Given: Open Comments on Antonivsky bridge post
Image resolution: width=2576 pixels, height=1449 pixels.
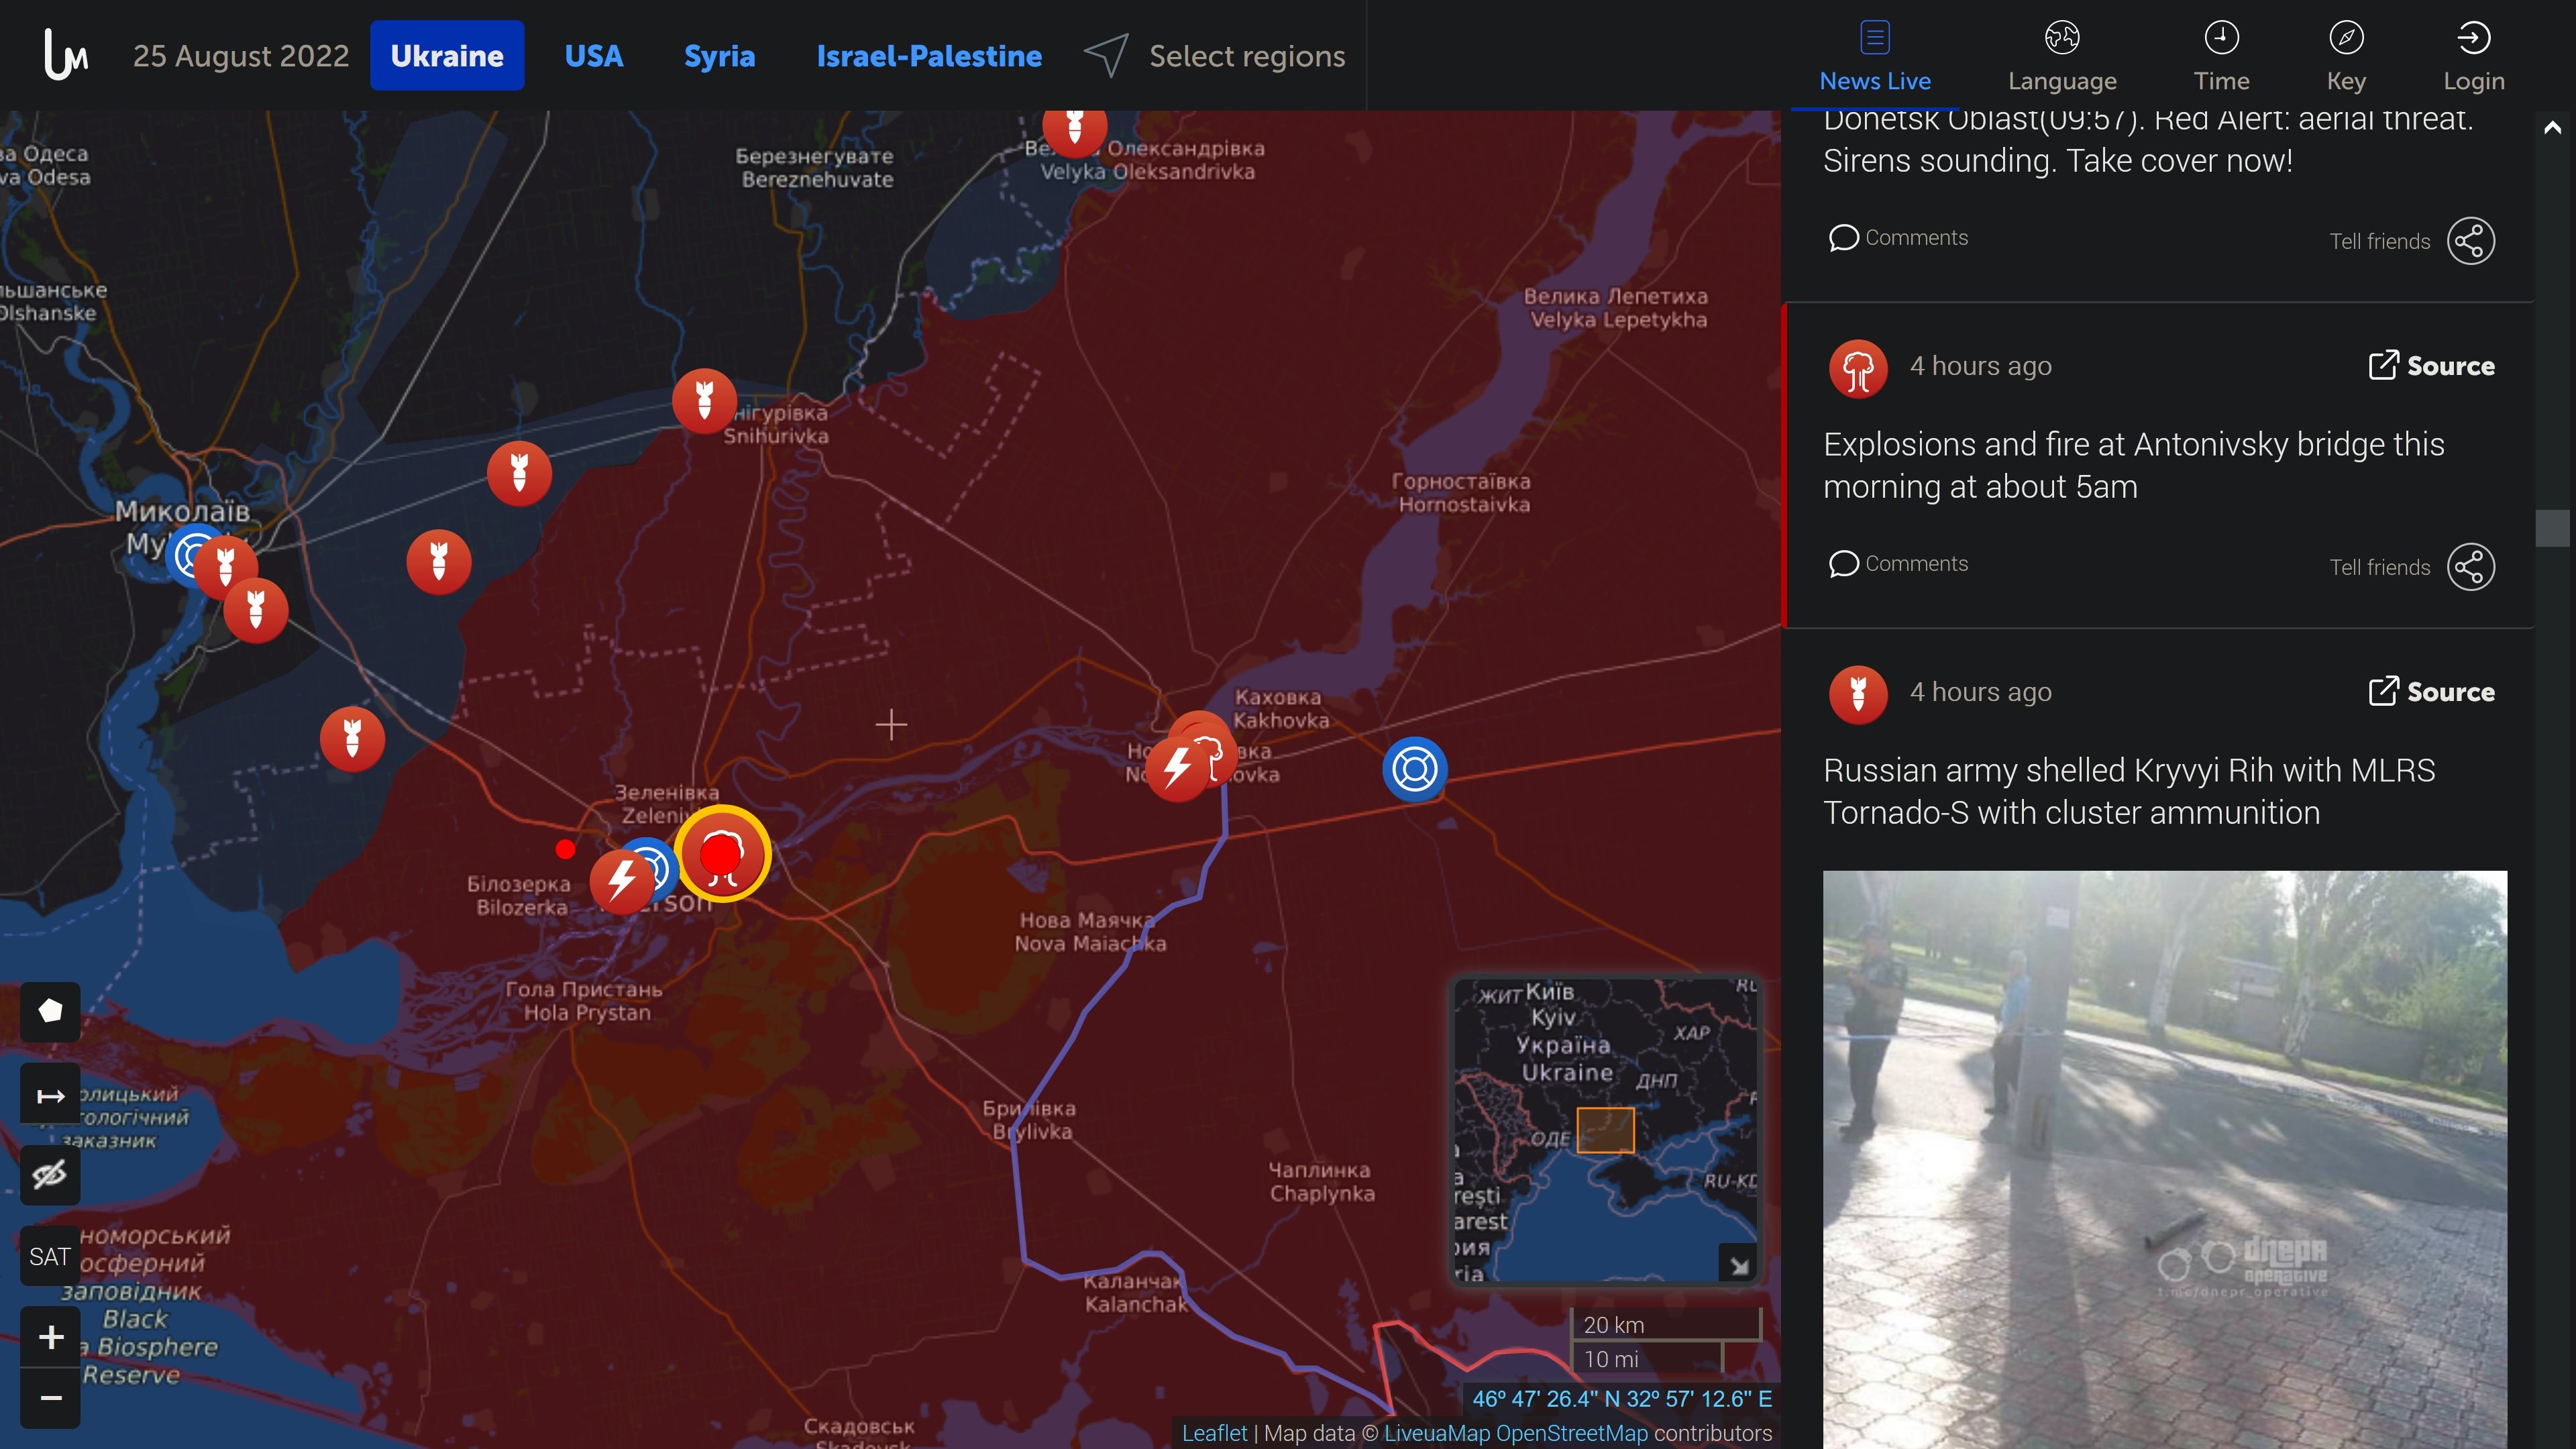Looking at the screenshot, I should tap(1898, 563).
